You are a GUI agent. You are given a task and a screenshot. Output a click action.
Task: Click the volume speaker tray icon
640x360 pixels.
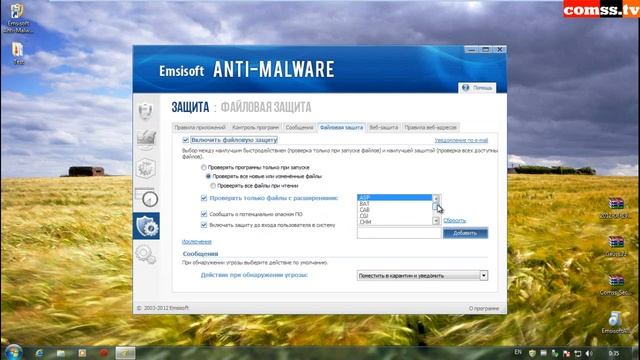(x=589, y=353)
